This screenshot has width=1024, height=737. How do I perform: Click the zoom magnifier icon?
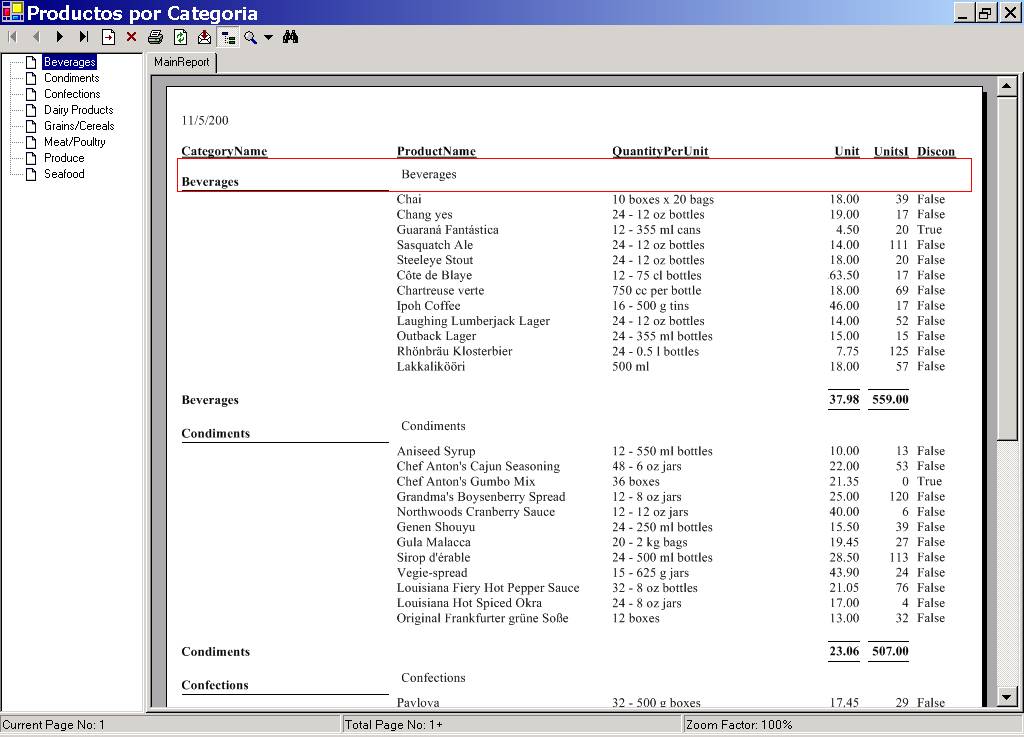(250, 37)
